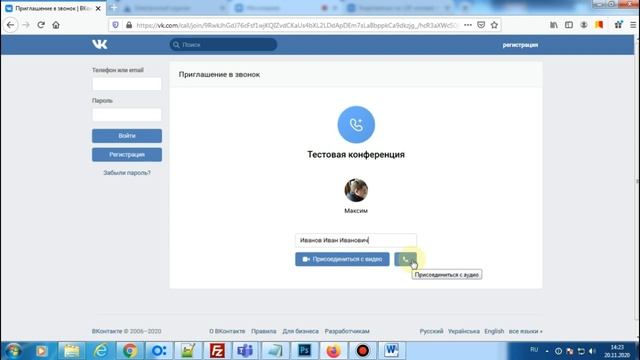The image size is (640, 360).
Task: Click the volume speaker tray icon
Action: point(592,351)
